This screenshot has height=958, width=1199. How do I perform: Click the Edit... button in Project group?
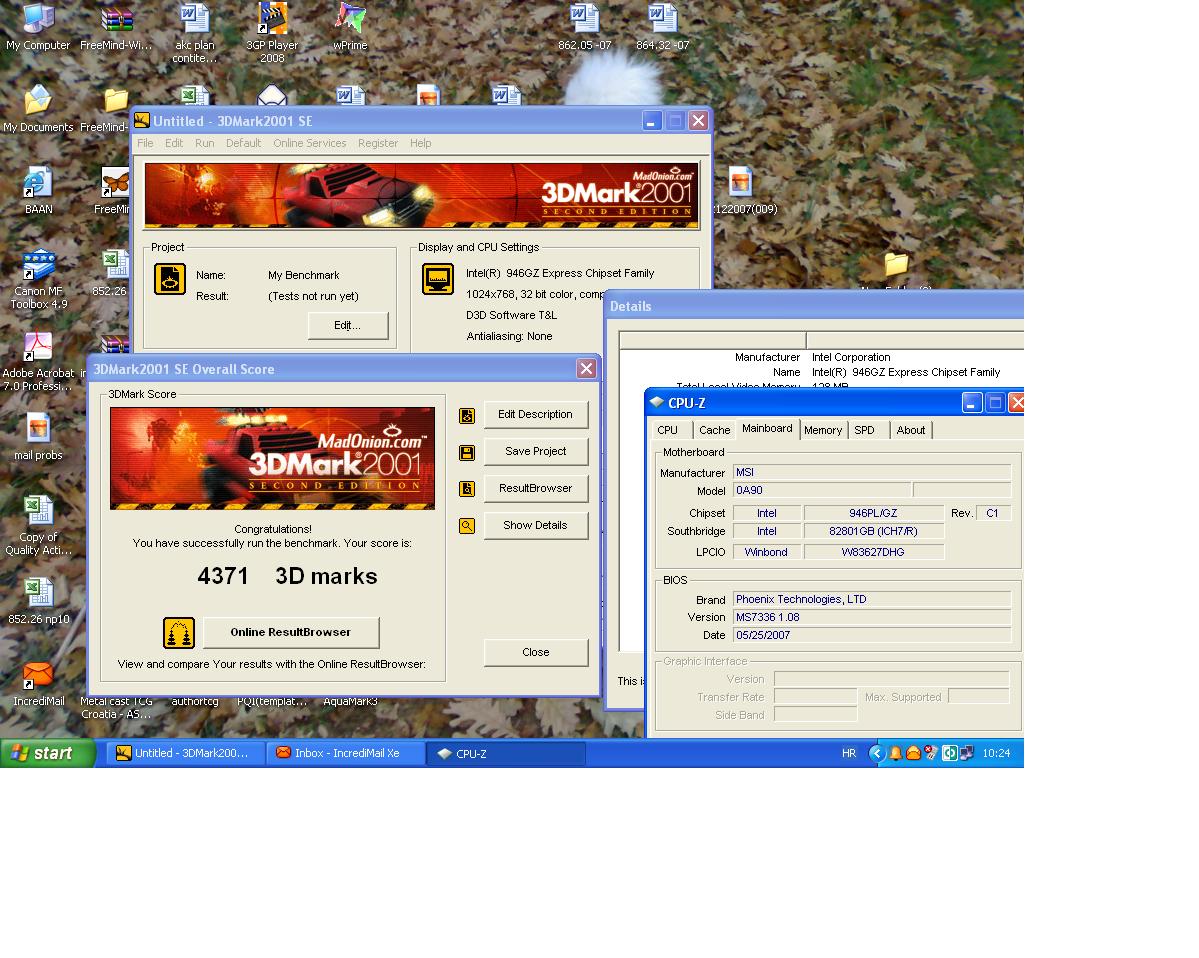tap(348, 326)
